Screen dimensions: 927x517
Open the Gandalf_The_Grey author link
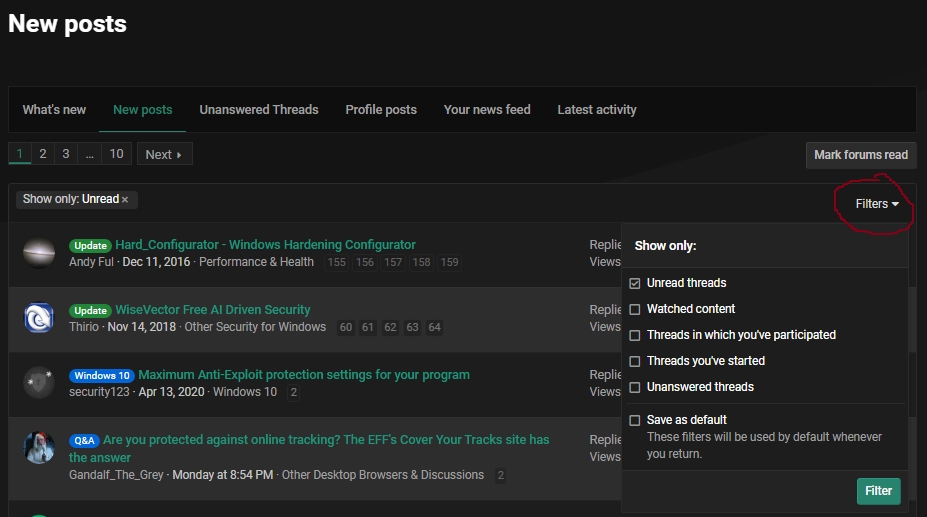click(x=116, y=475)
